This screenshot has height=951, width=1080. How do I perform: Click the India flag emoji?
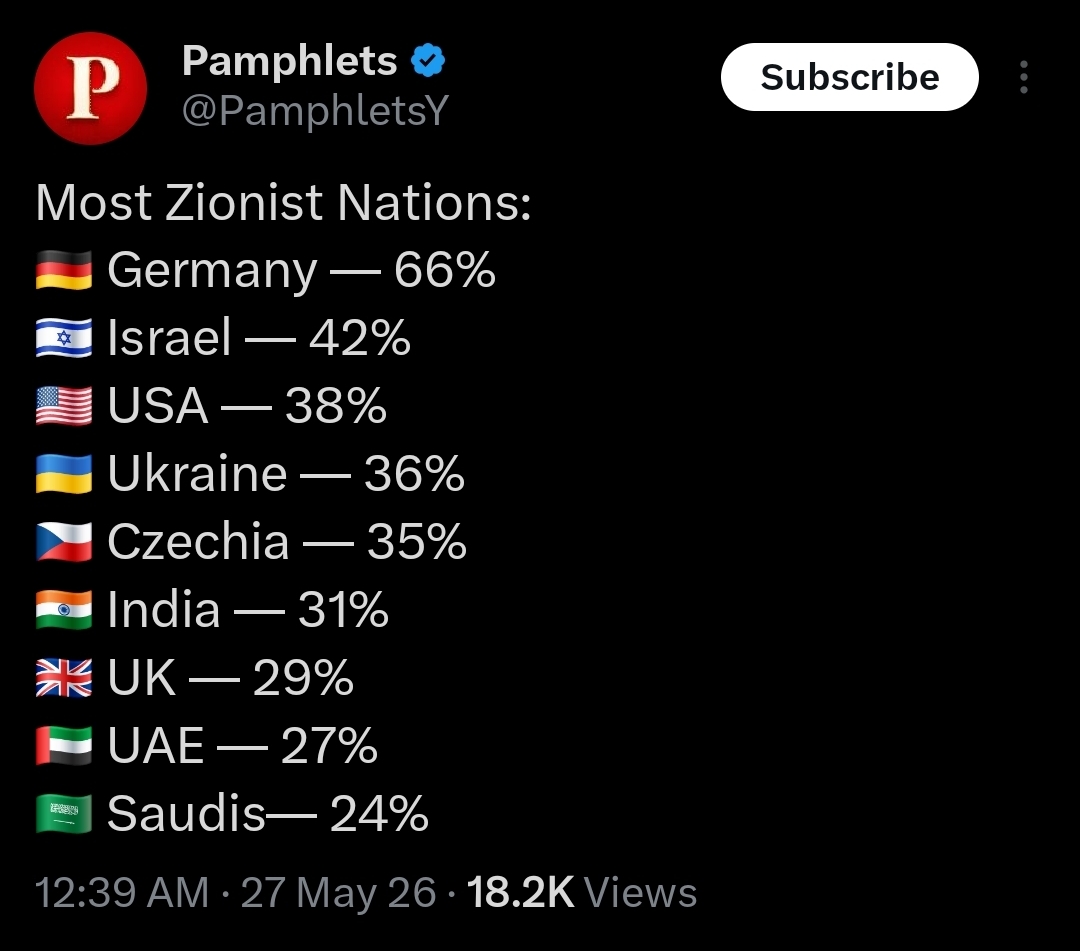pos(63,610)
